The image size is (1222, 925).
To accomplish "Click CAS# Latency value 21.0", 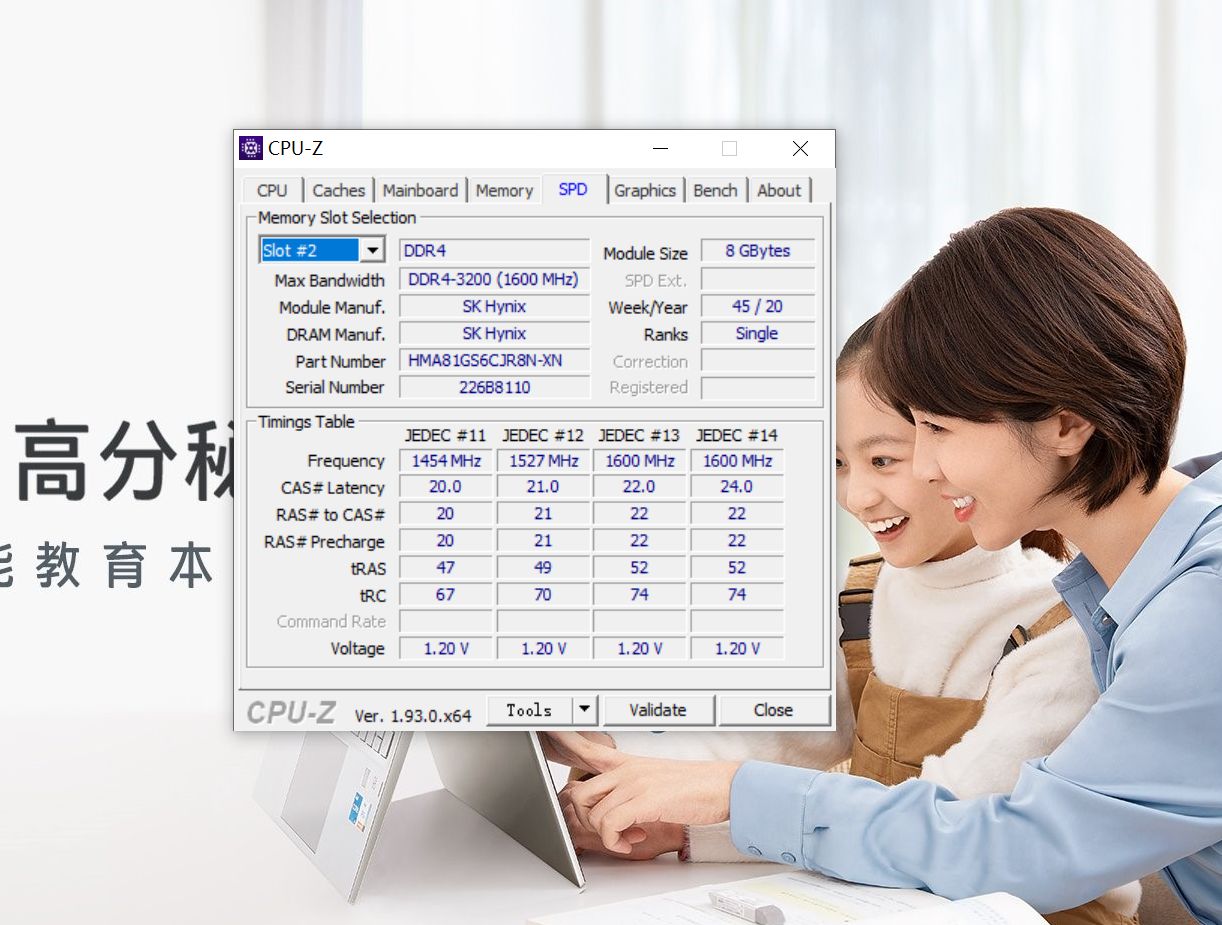I will (543, 487).
